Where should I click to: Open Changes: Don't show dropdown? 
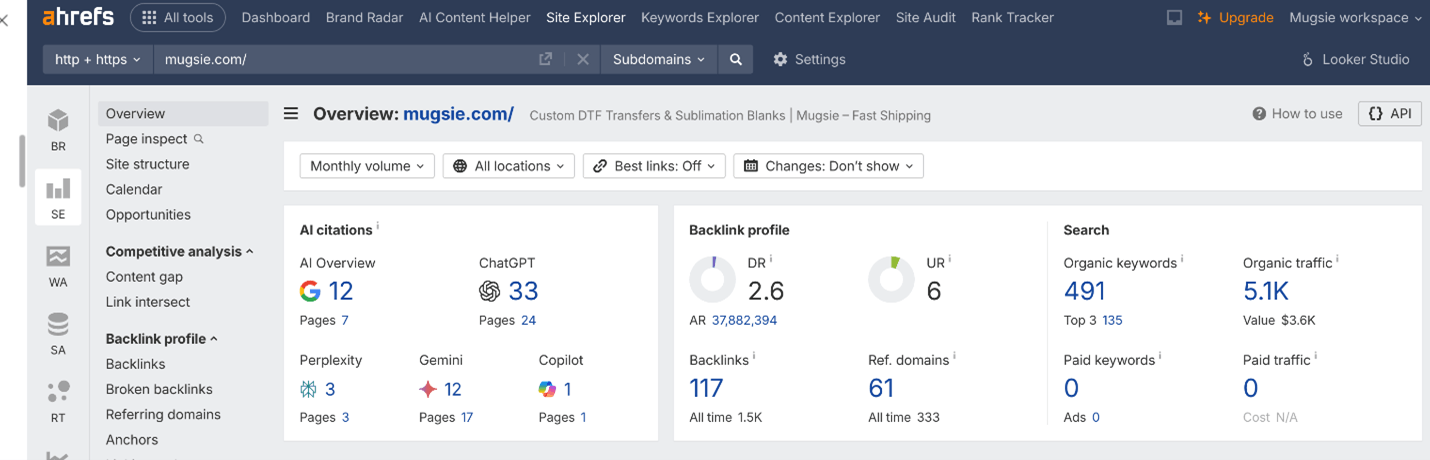coord(828,166)
